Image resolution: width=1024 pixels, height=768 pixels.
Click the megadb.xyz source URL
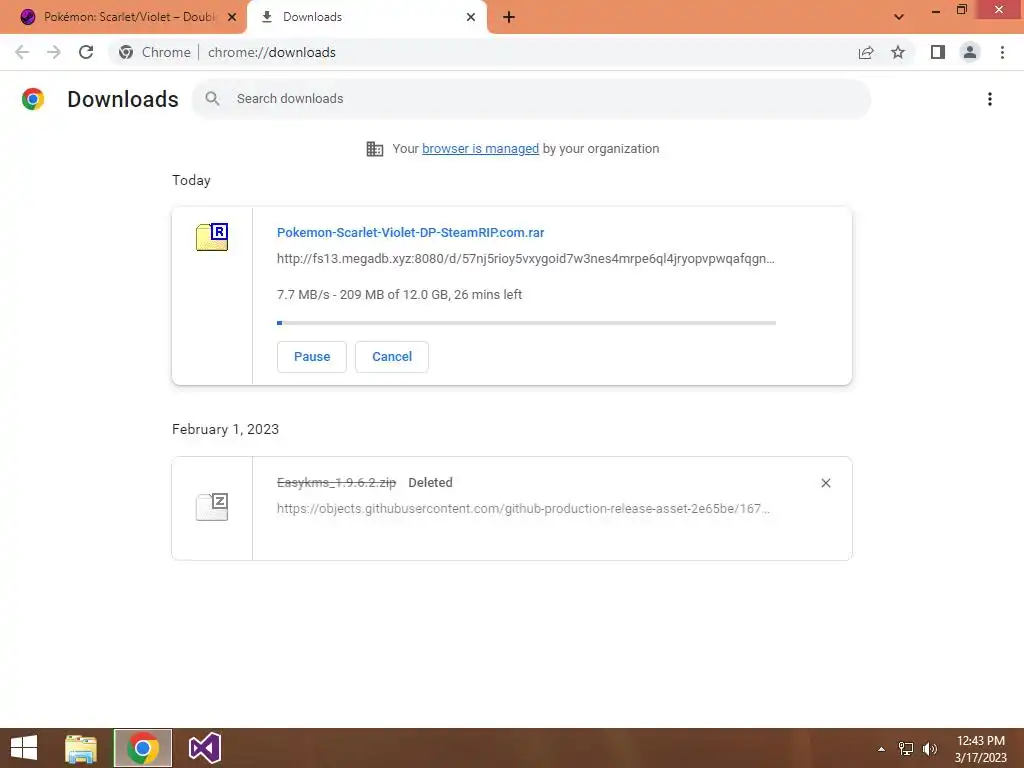(526, 259)
